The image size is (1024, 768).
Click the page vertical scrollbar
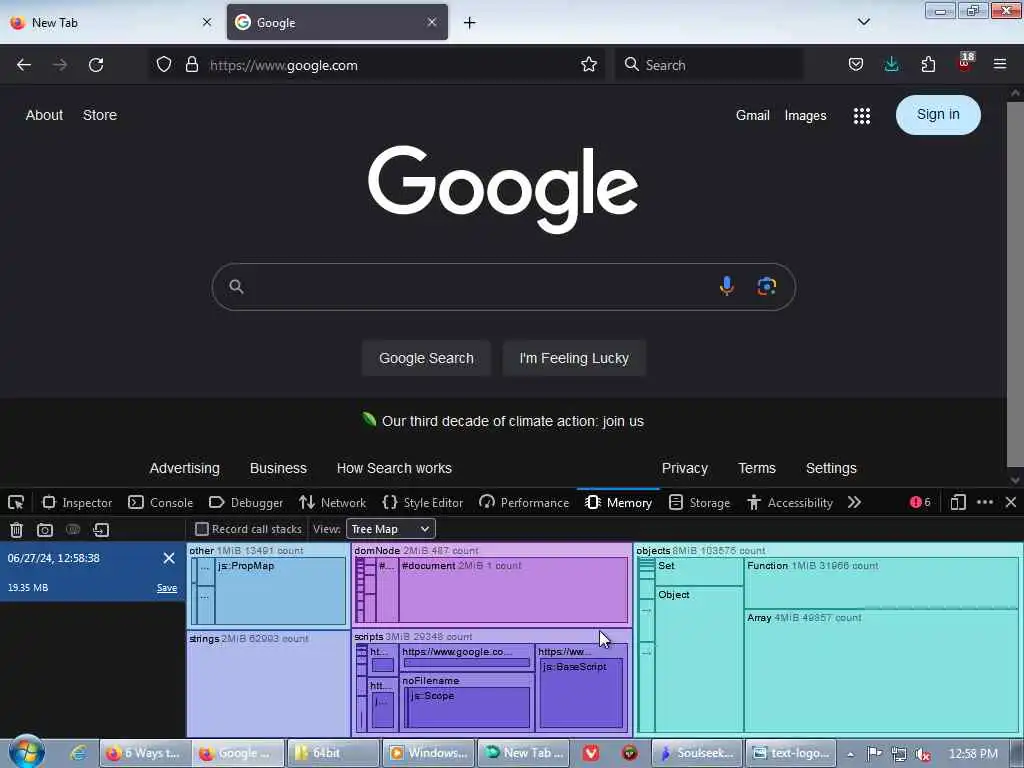(x=1014, y=284)
